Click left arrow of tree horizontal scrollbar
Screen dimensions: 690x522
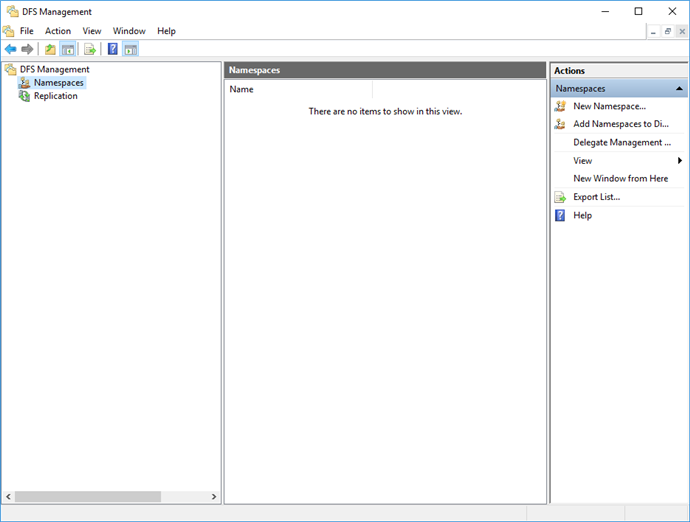[8, 496]
